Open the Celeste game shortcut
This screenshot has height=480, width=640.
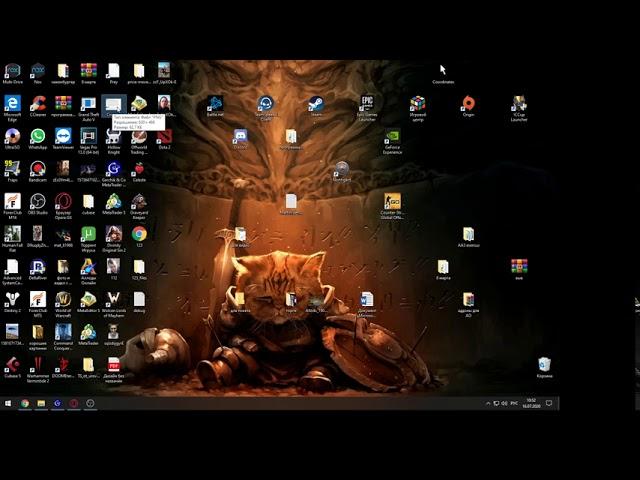139,169
